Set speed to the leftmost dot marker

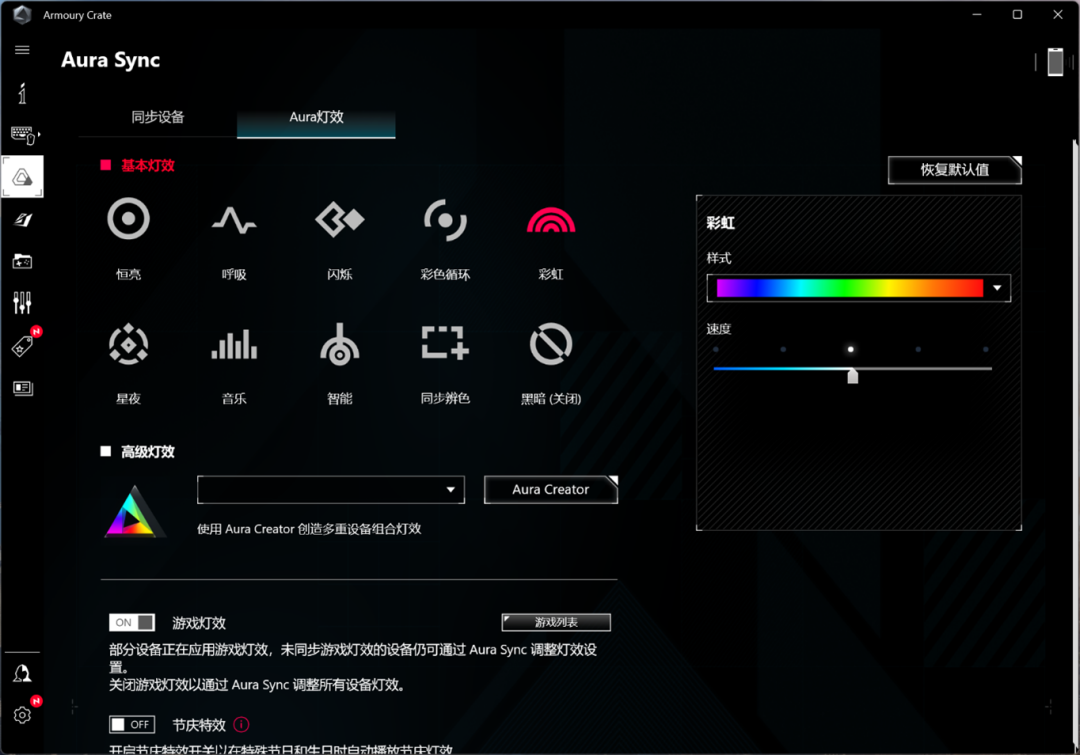(716, 349)
